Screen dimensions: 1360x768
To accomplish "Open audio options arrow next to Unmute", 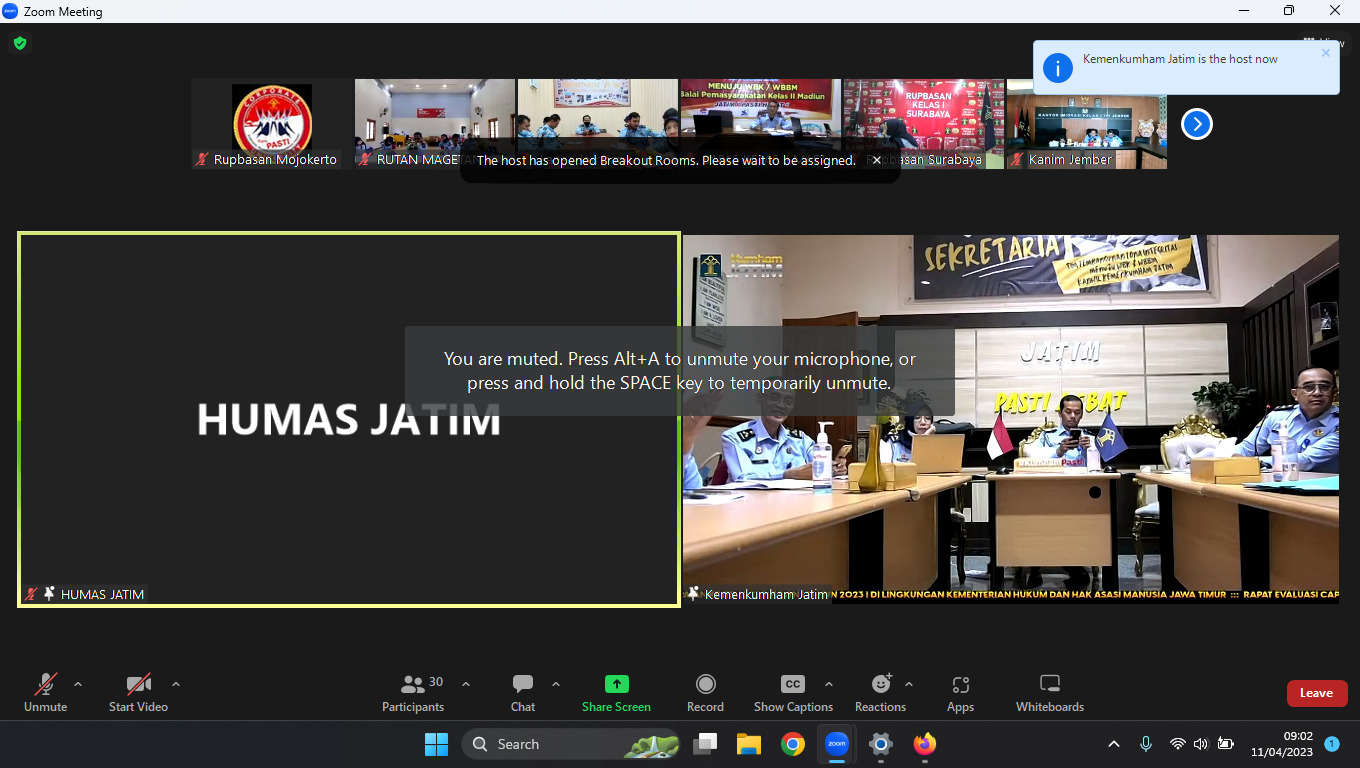I will click(x=78, y=685).
